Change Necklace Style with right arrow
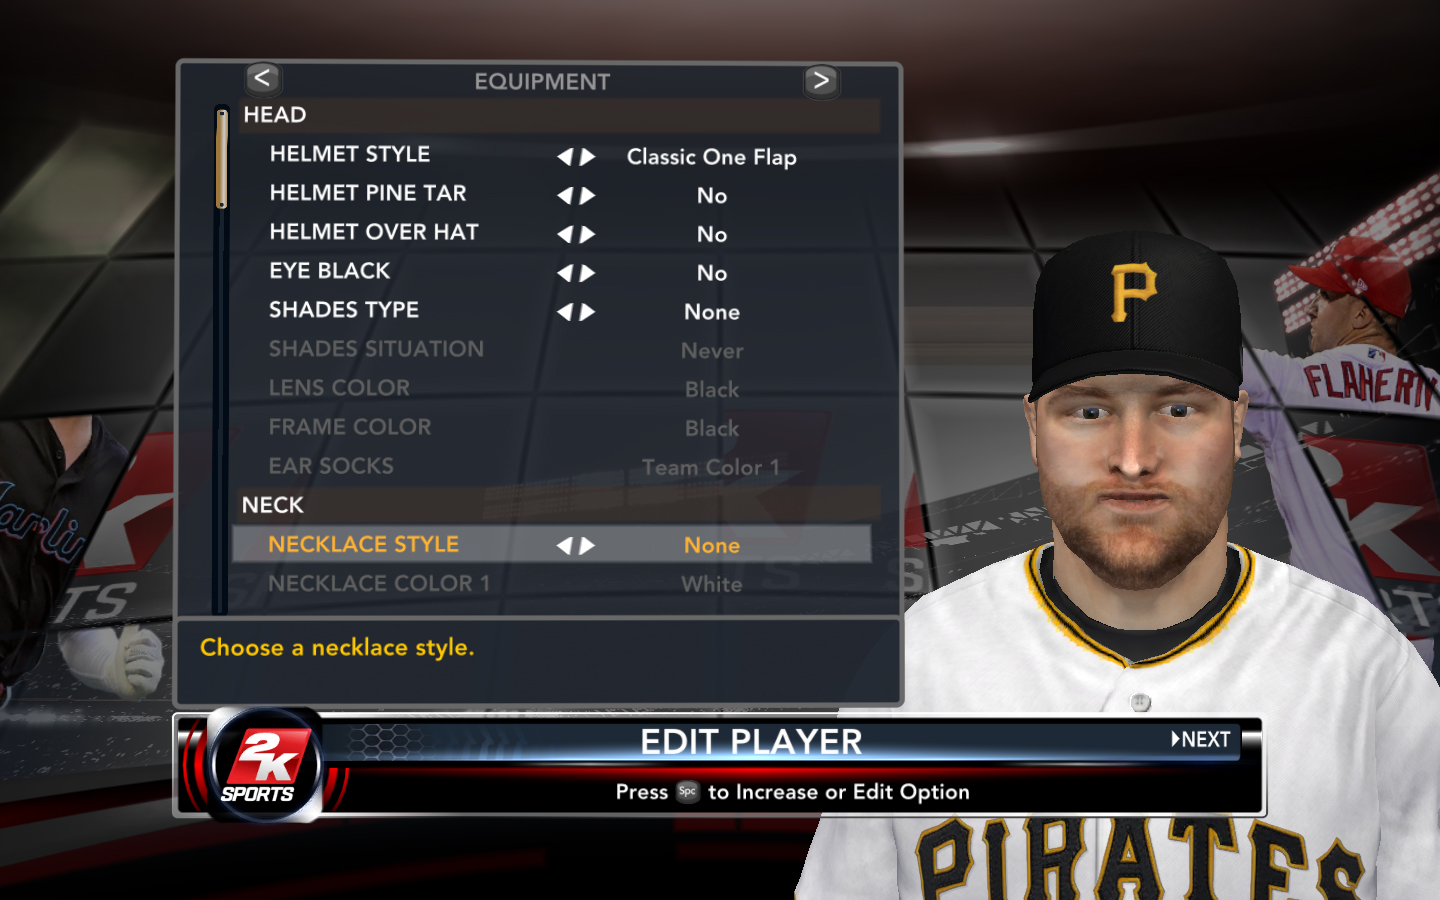The height and width of the screenshot is (900, 1440). click(588, 545)
